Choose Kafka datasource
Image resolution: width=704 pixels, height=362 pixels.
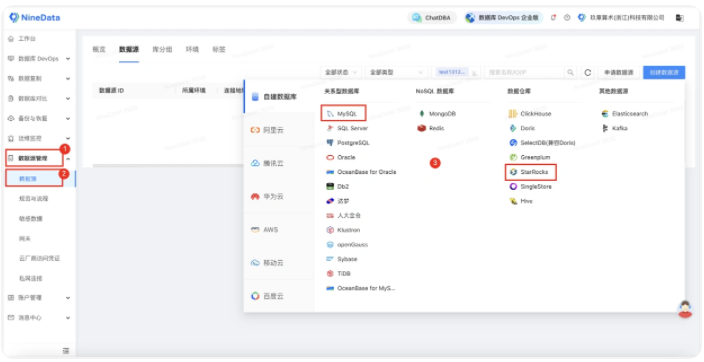(x=615, y=128)
